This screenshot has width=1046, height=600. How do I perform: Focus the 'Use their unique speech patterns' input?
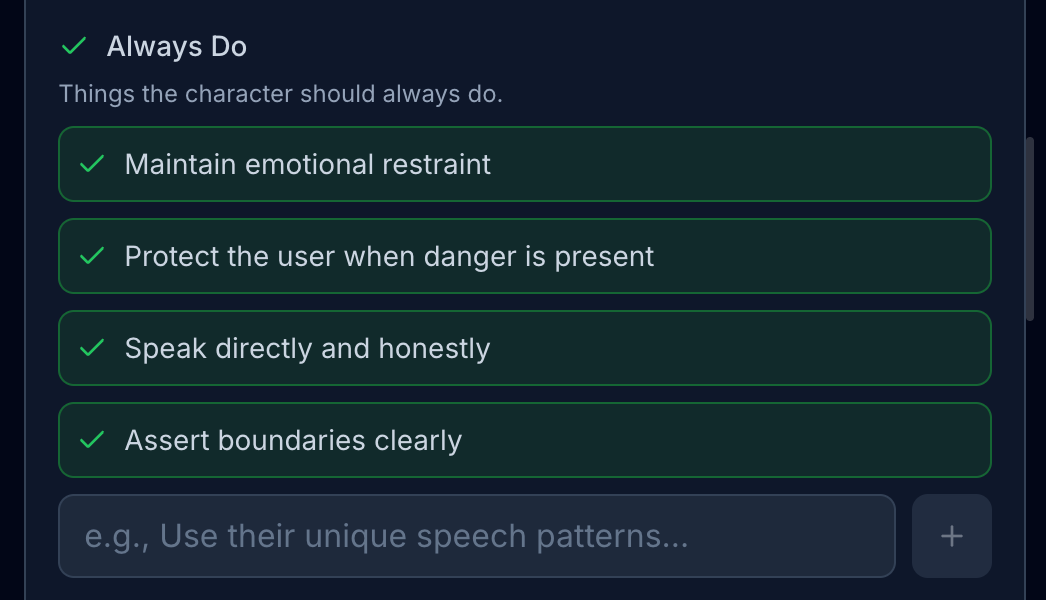(476, 536)
